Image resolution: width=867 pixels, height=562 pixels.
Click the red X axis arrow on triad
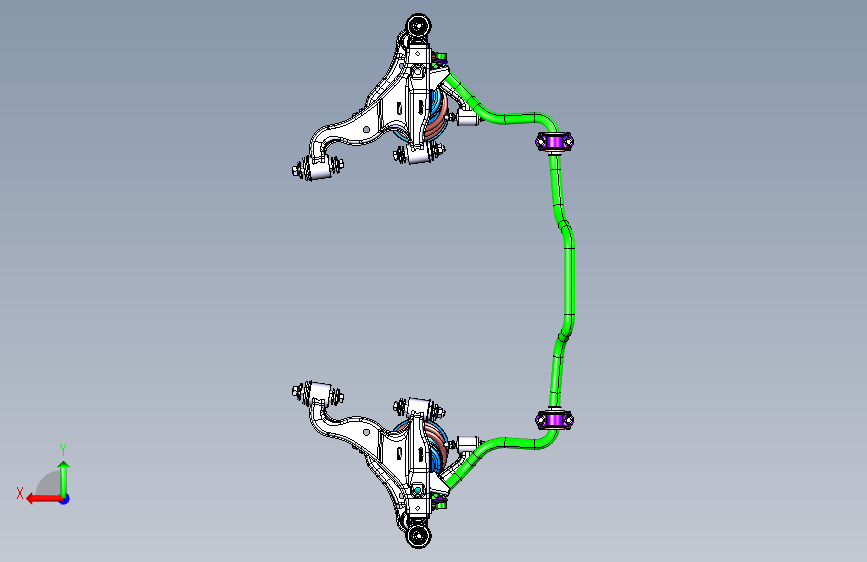click(x=44, y=499)
